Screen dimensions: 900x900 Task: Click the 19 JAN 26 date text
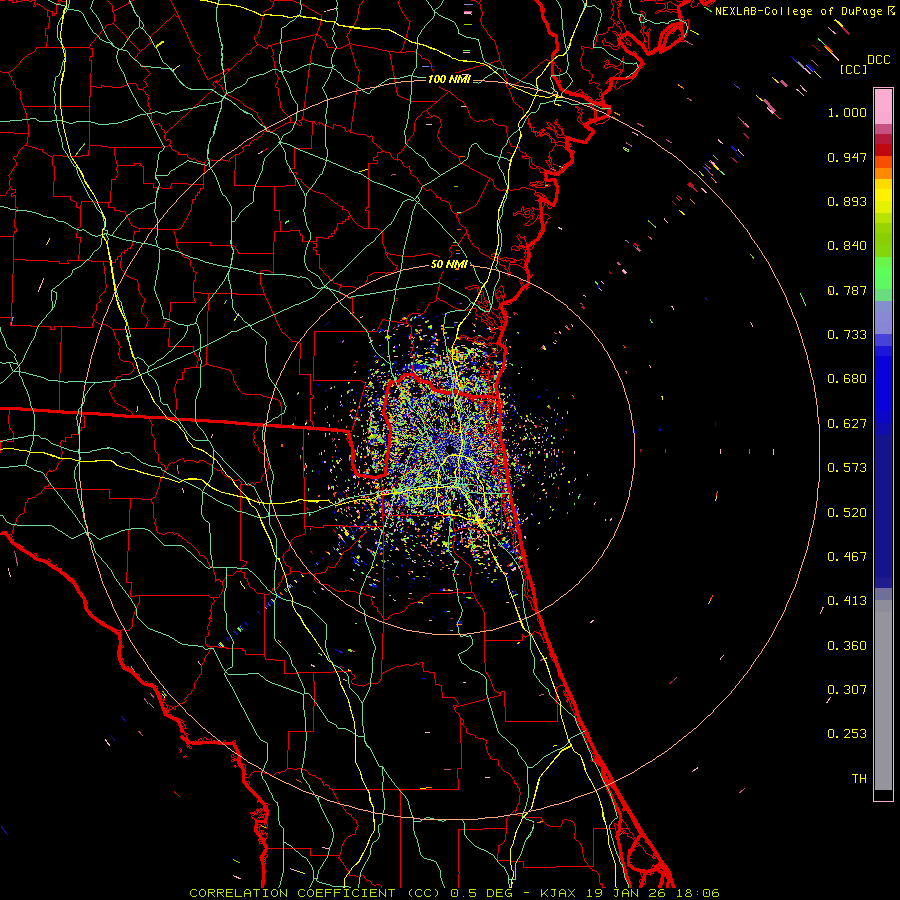tap(626, 893)
